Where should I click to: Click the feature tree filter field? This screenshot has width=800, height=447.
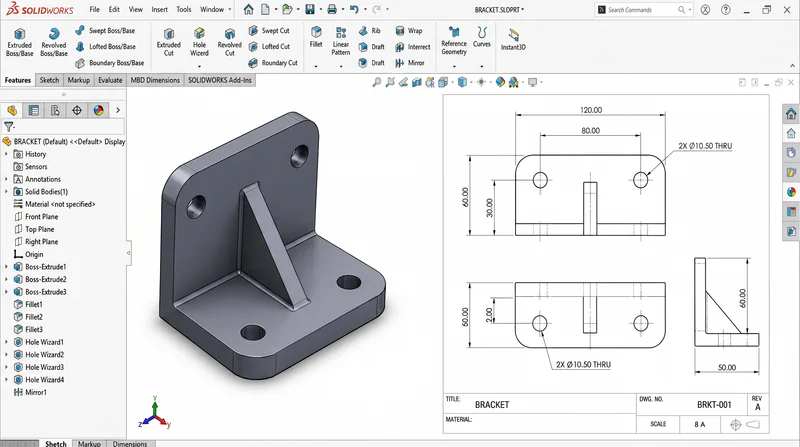pyautogui.click(x=63, y=126)
